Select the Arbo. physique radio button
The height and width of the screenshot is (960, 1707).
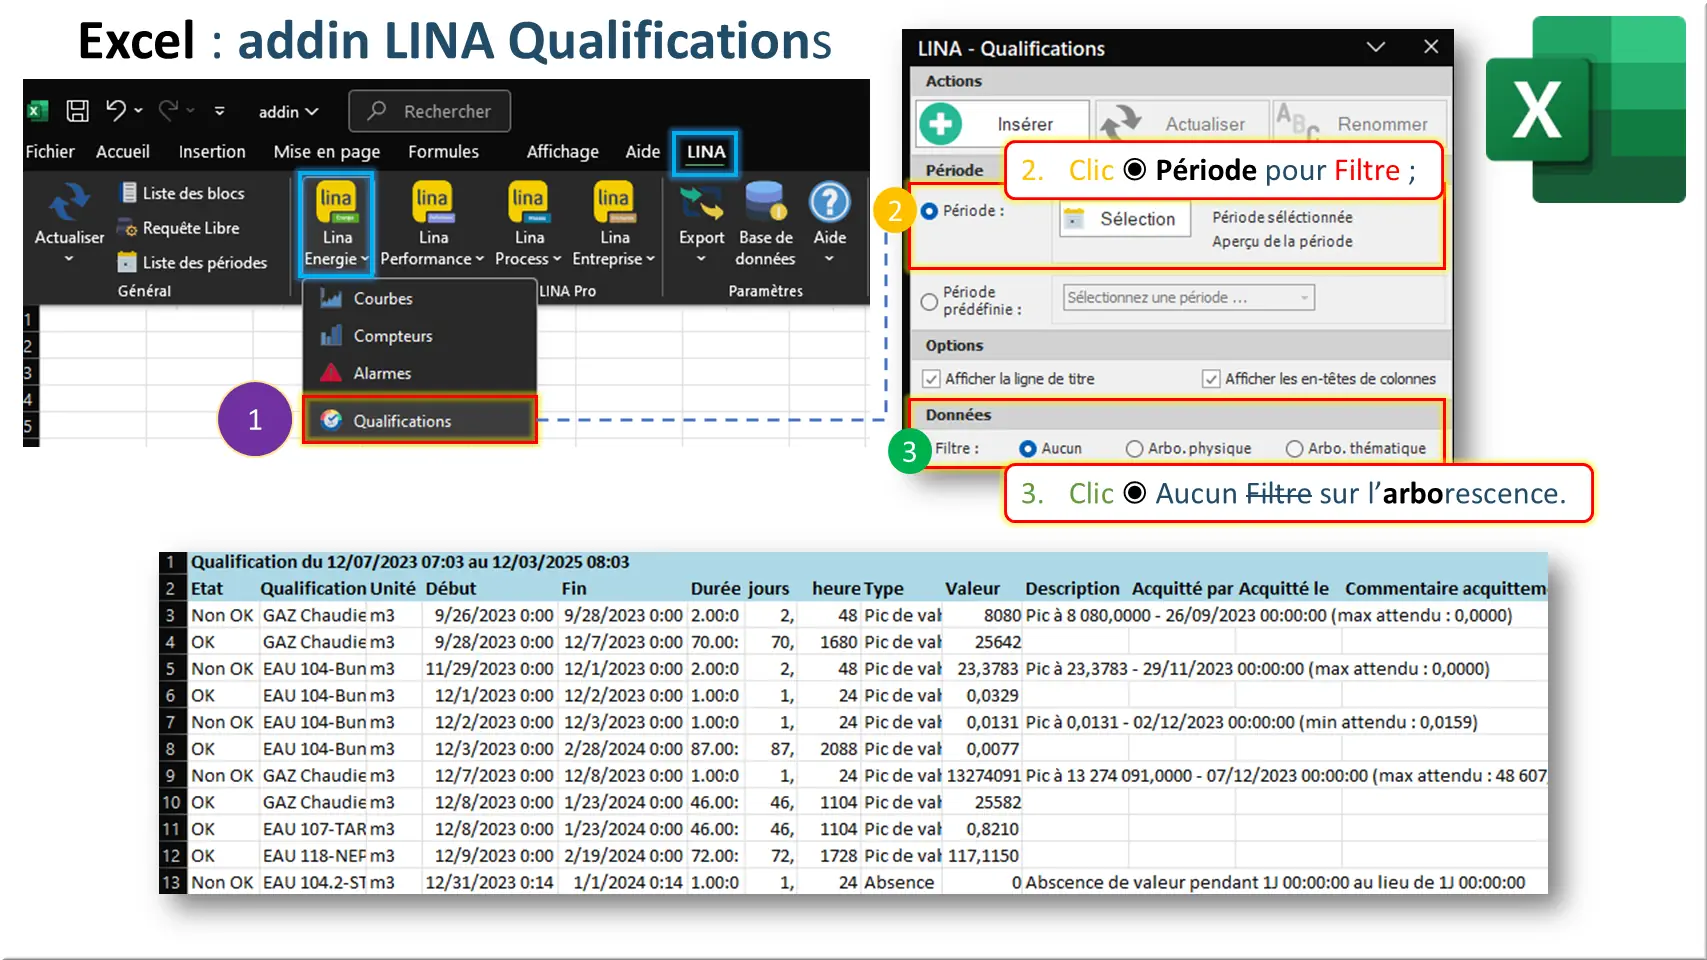coord(1134,449)
